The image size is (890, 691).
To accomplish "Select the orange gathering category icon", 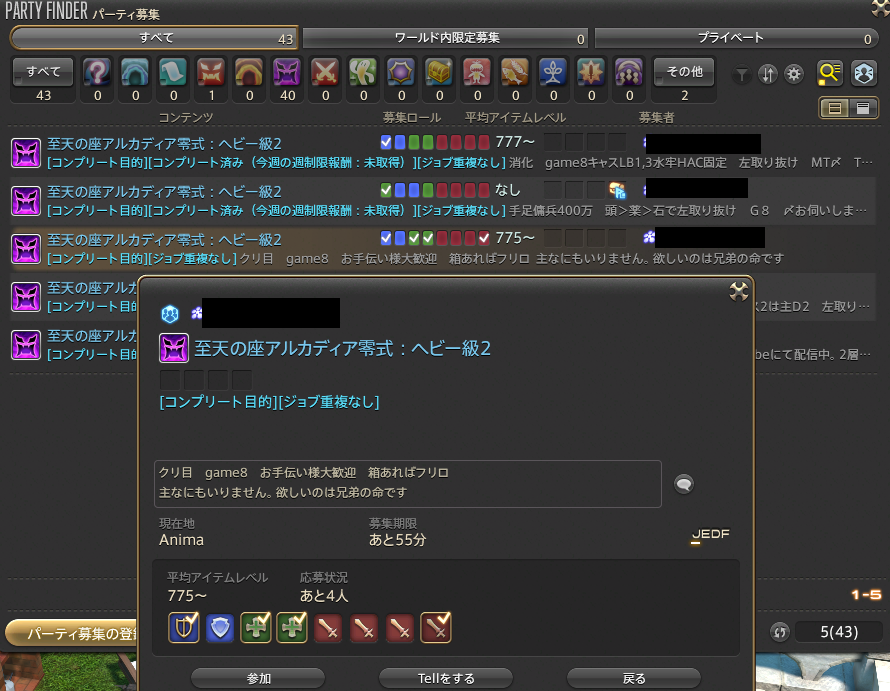I will click(x=515, y=72).
